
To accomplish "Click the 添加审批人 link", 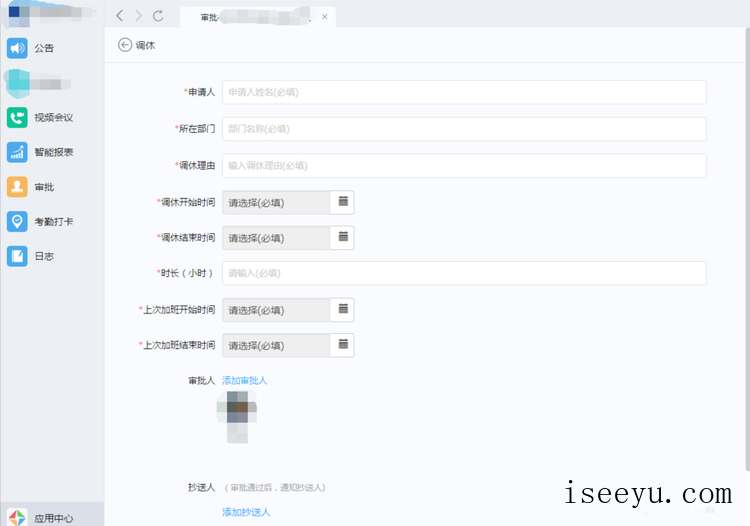I will (x=244, y=380).
